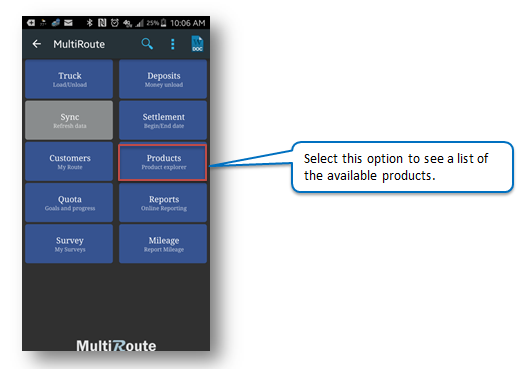The width and height of the screenshot is (519, 369).
Task: Tap the mail notification status icon
Action: 68,23
